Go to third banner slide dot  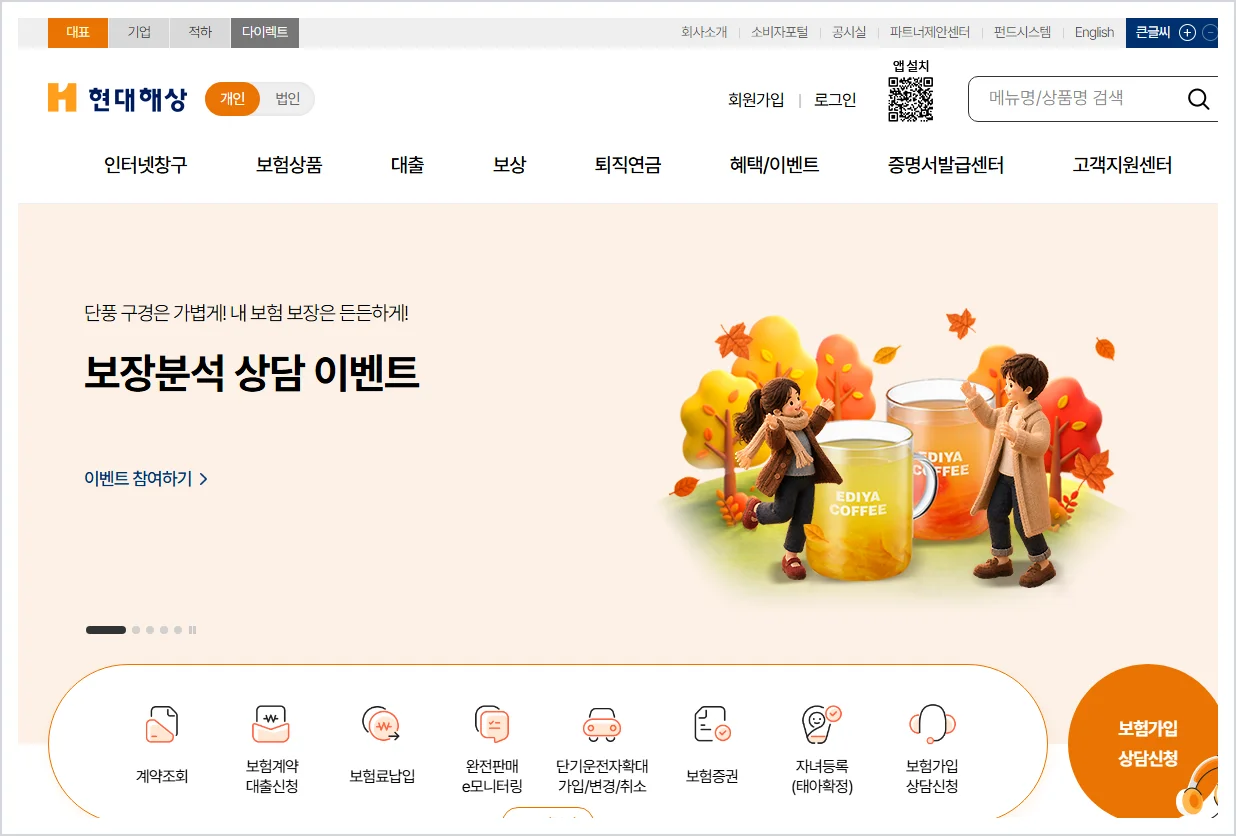[x=150, y=630]
